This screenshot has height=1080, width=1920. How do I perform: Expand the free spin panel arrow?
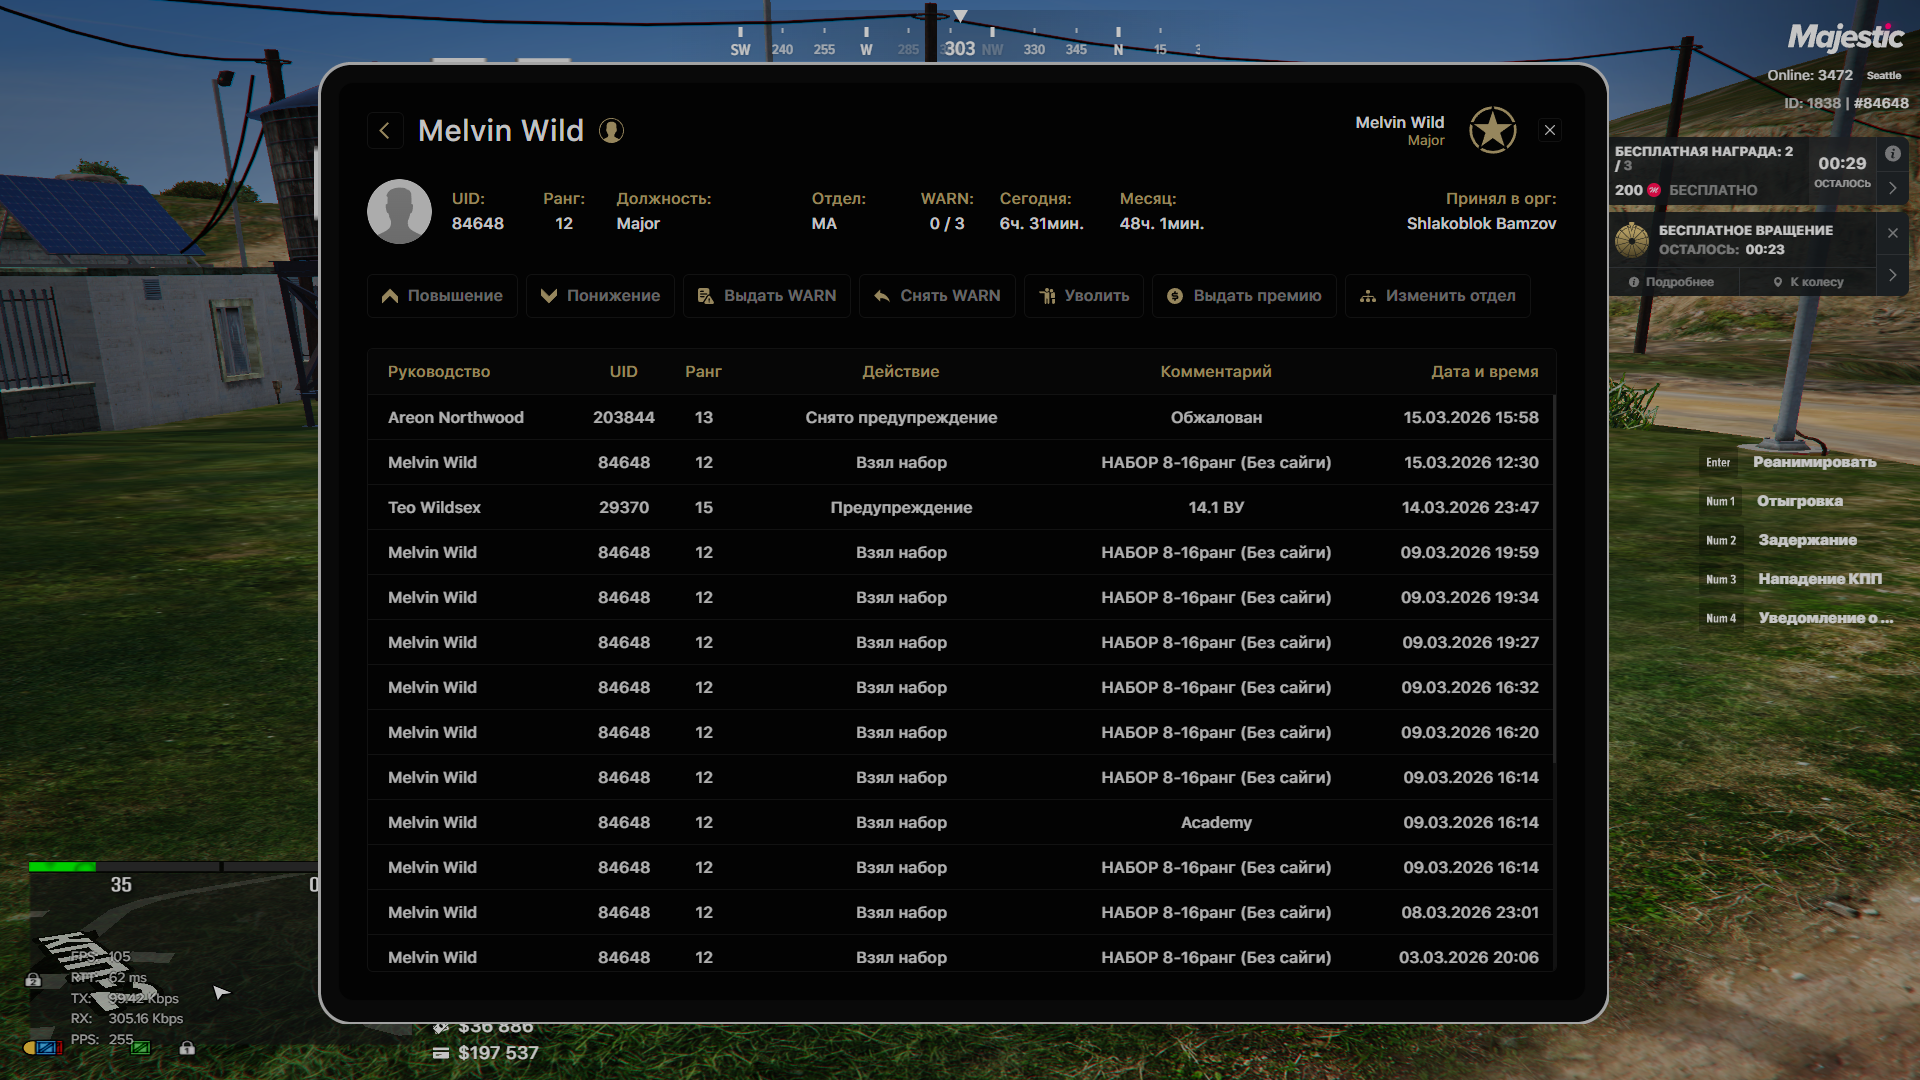[x=1892, y=275]
